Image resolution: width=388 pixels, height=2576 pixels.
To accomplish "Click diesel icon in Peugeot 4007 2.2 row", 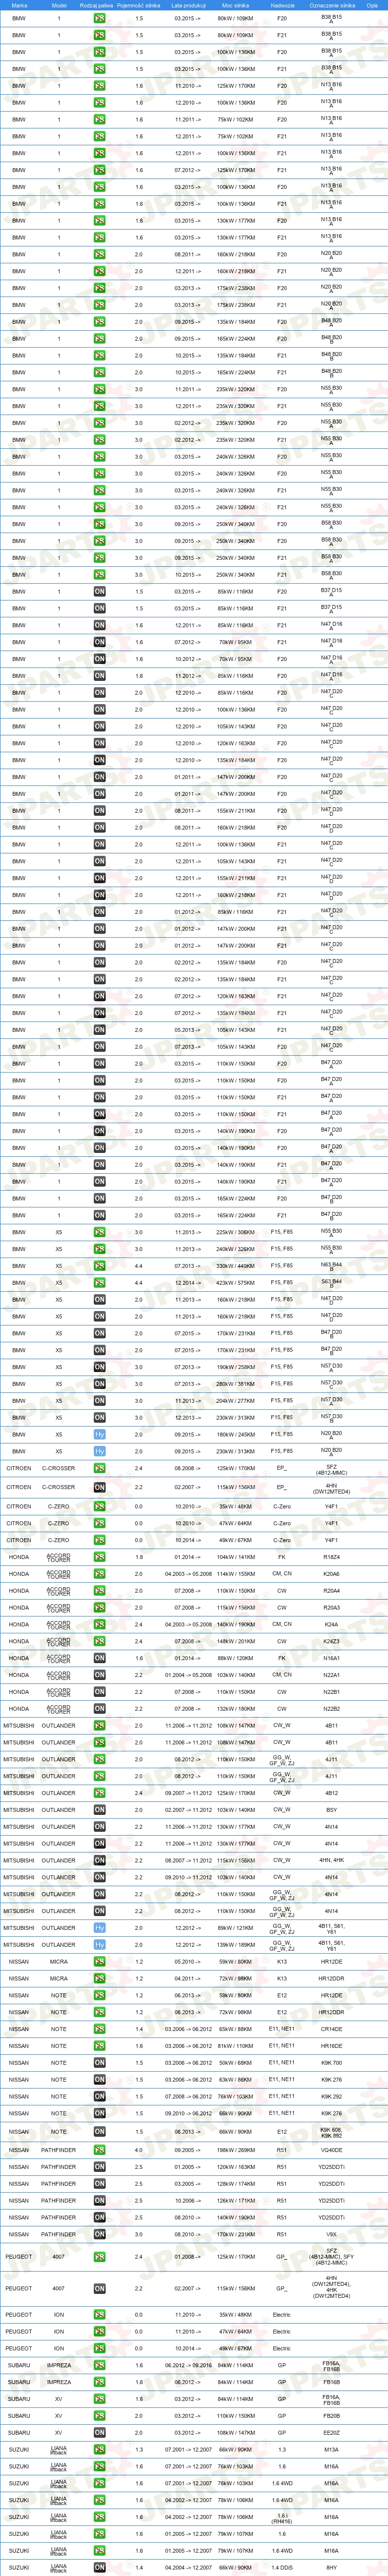I will pos(99,2288).
